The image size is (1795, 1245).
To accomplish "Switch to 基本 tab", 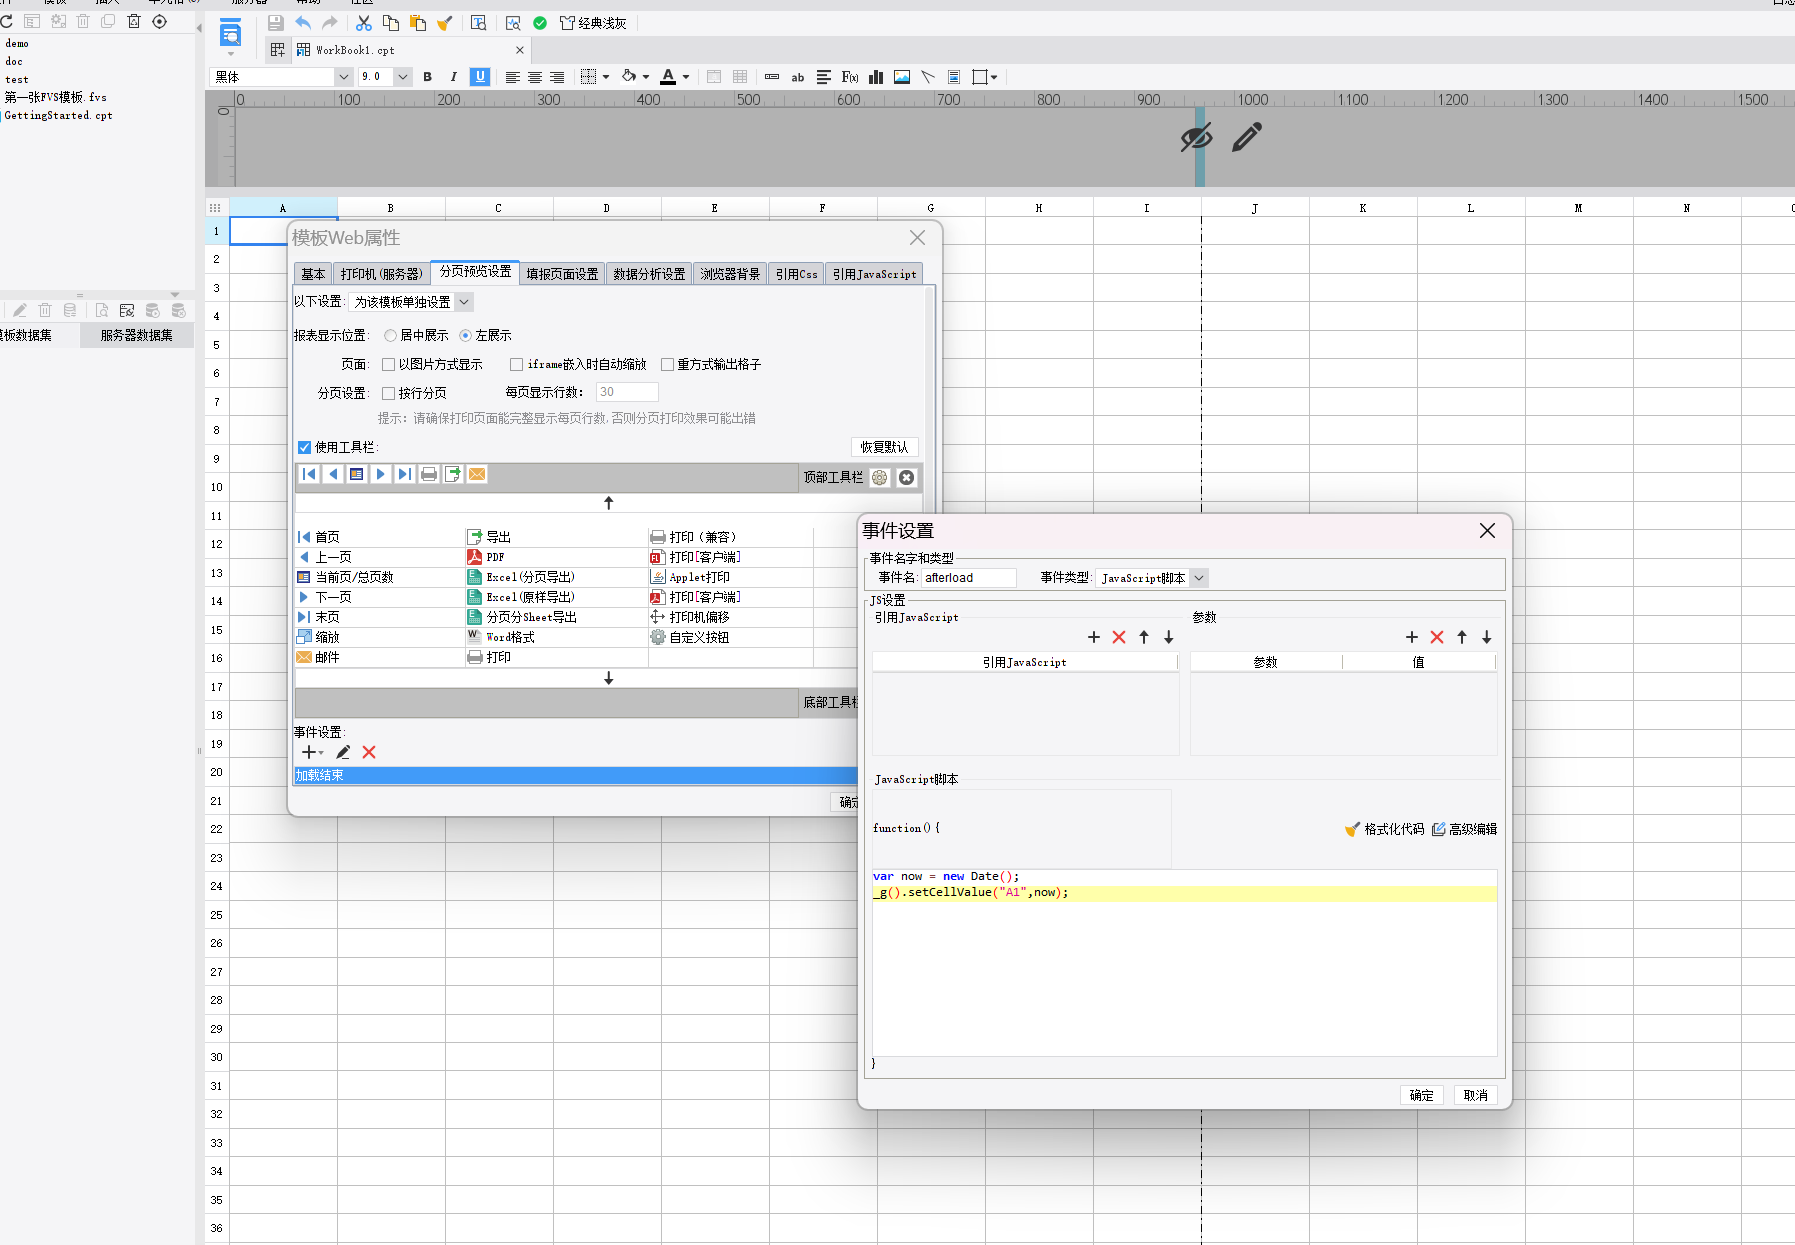I will [313, 274].
